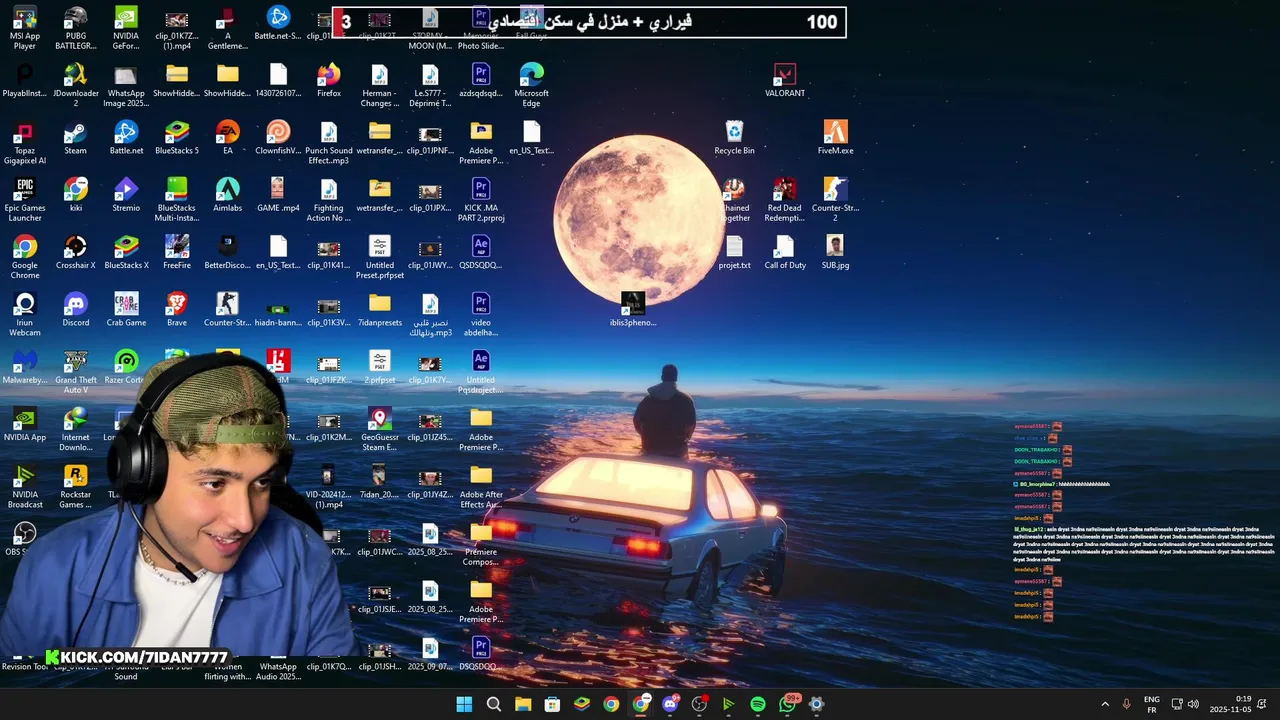Screen dimensions: 1280x720
Task: Open the Call of Duty file icon
Action: coord(785,252)
